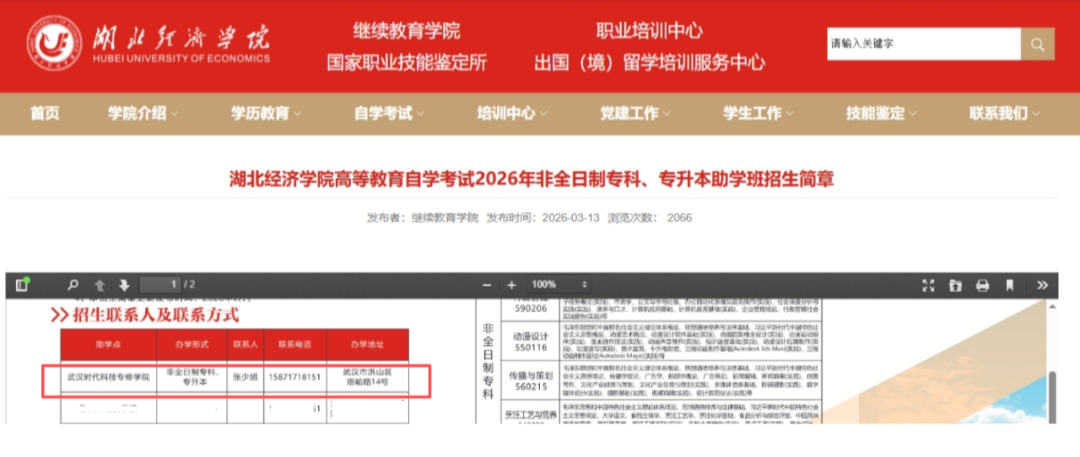Click the 办学地址 column header
This screenshot has width=1080, height=457.
[367, 344]
